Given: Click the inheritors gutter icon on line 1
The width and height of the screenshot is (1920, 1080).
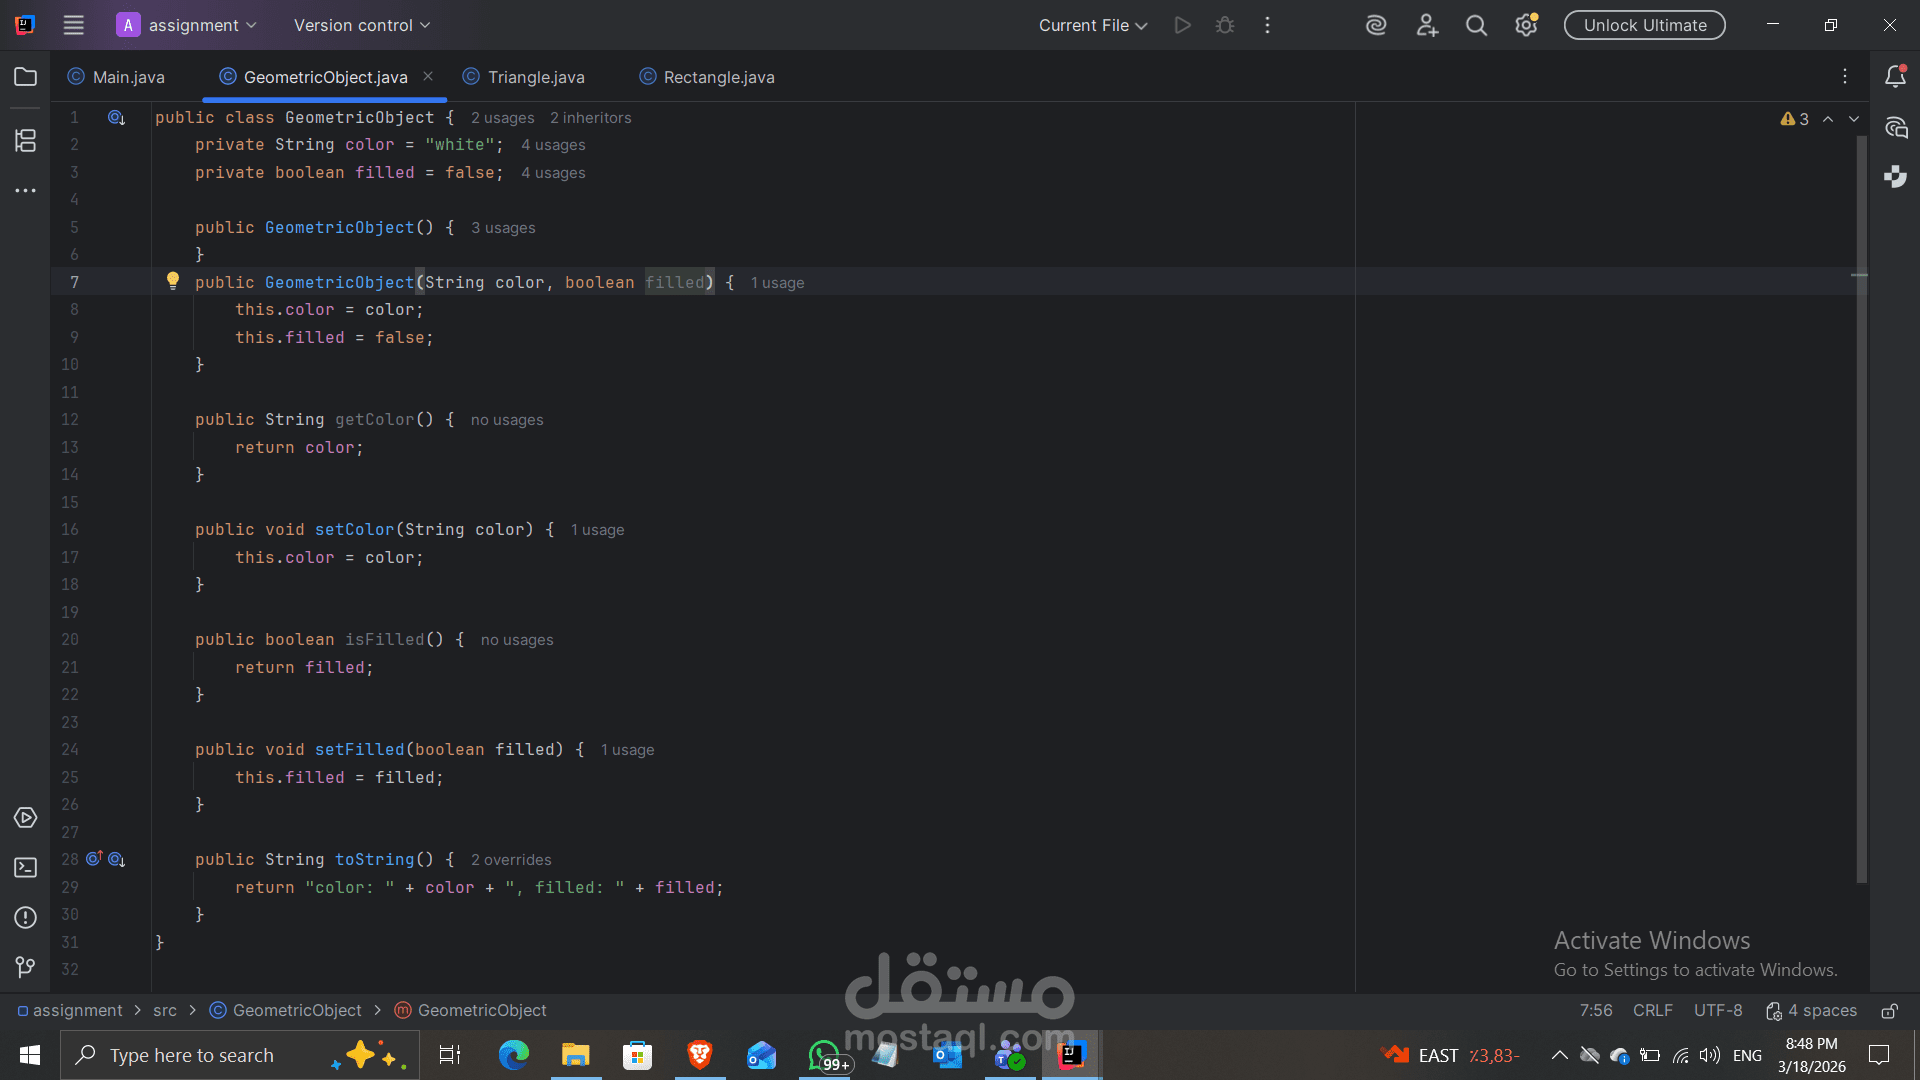Looking at the screenshot, I should pyautogui.click(x=116, y=118).
